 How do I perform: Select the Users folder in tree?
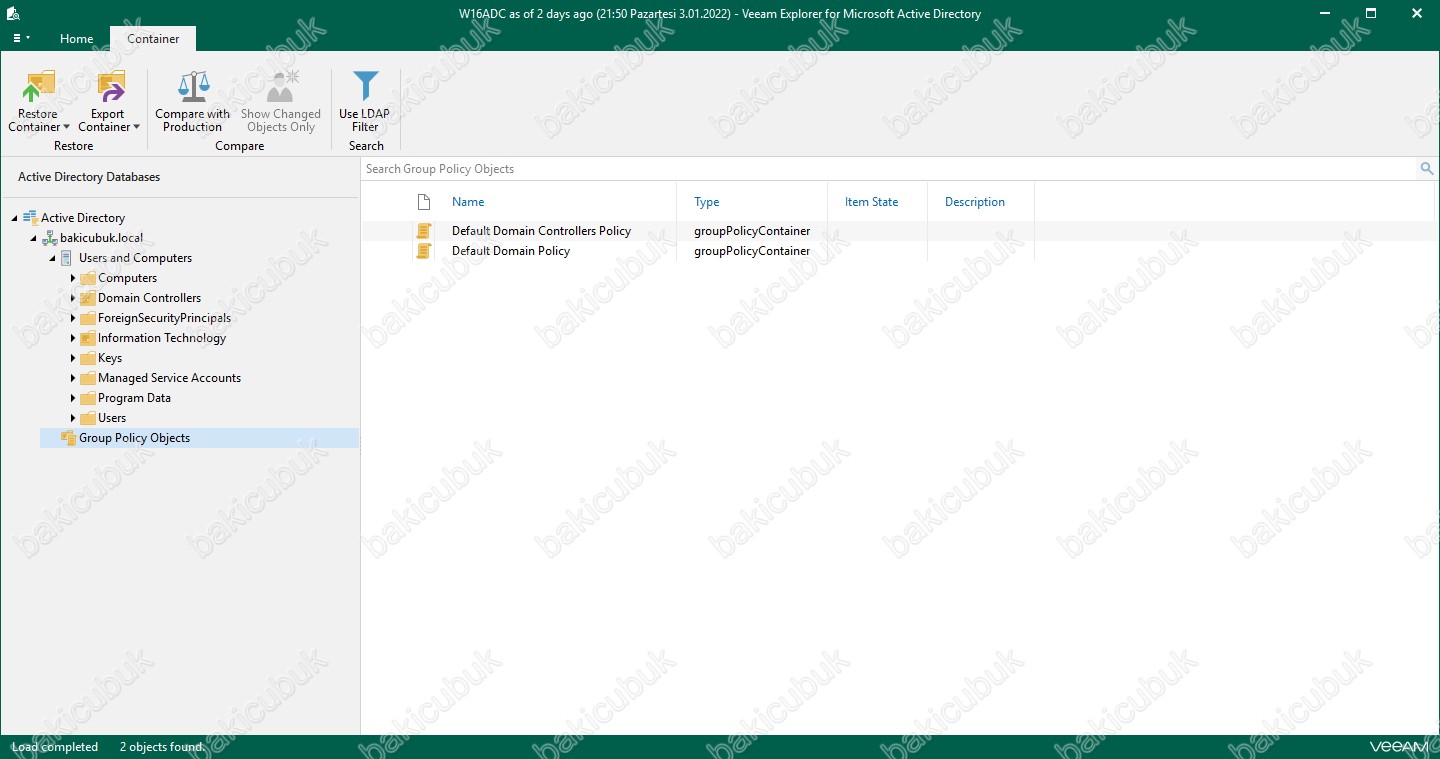pyautogui.click(x=112, y=418)
